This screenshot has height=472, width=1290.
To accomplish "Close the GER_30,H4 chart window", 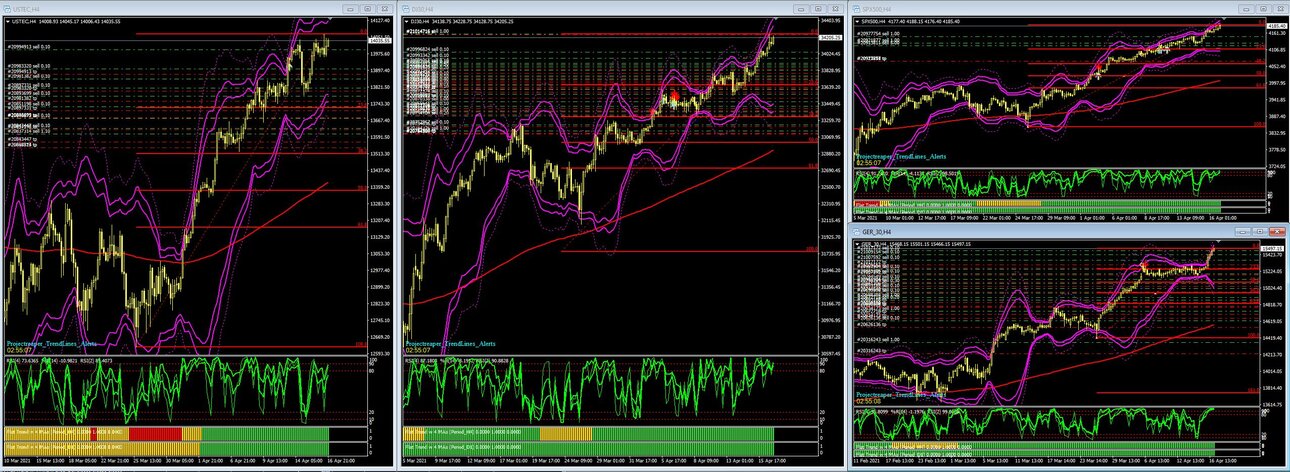I will (x=1277, y=232).
